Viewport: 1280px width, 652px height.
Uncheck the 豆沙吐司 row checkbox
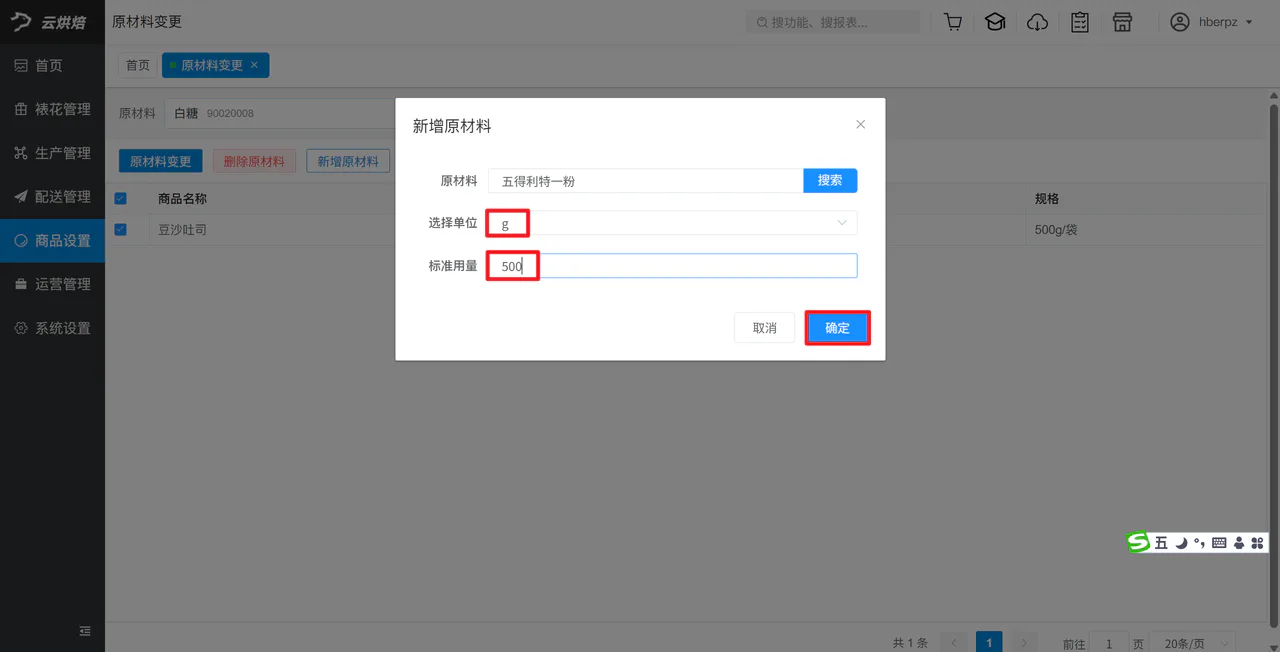(x=121, y=229)
